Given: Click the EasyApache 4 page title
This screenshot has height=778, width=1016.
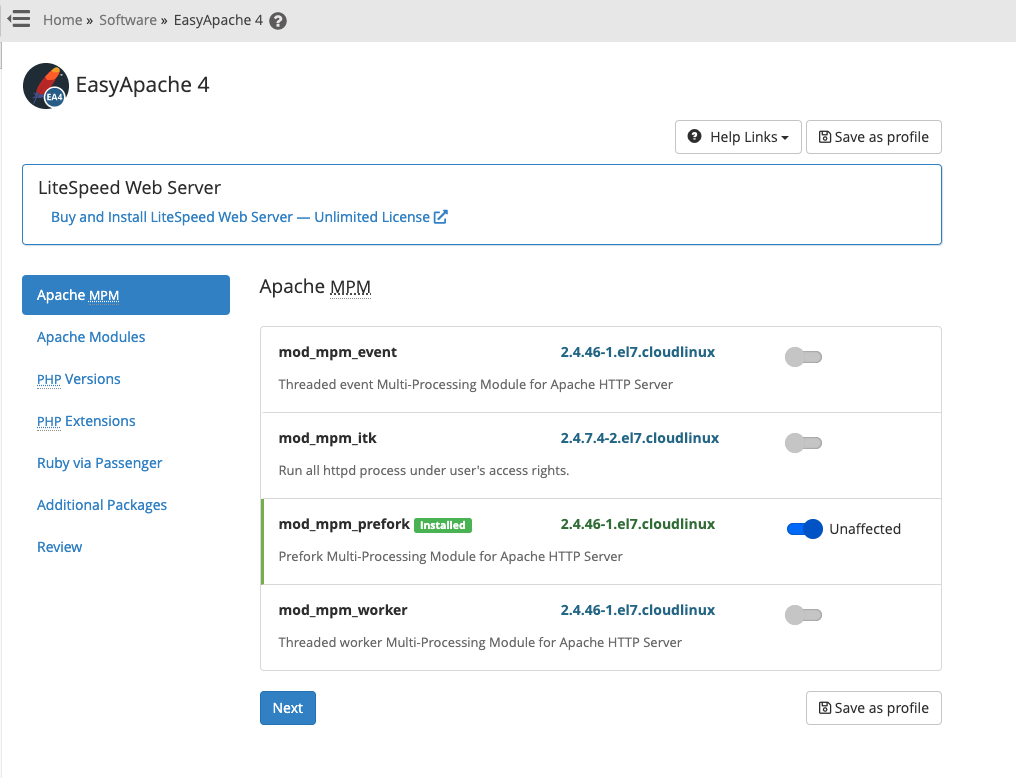Looking at the screenshot, I should (143, 85).
